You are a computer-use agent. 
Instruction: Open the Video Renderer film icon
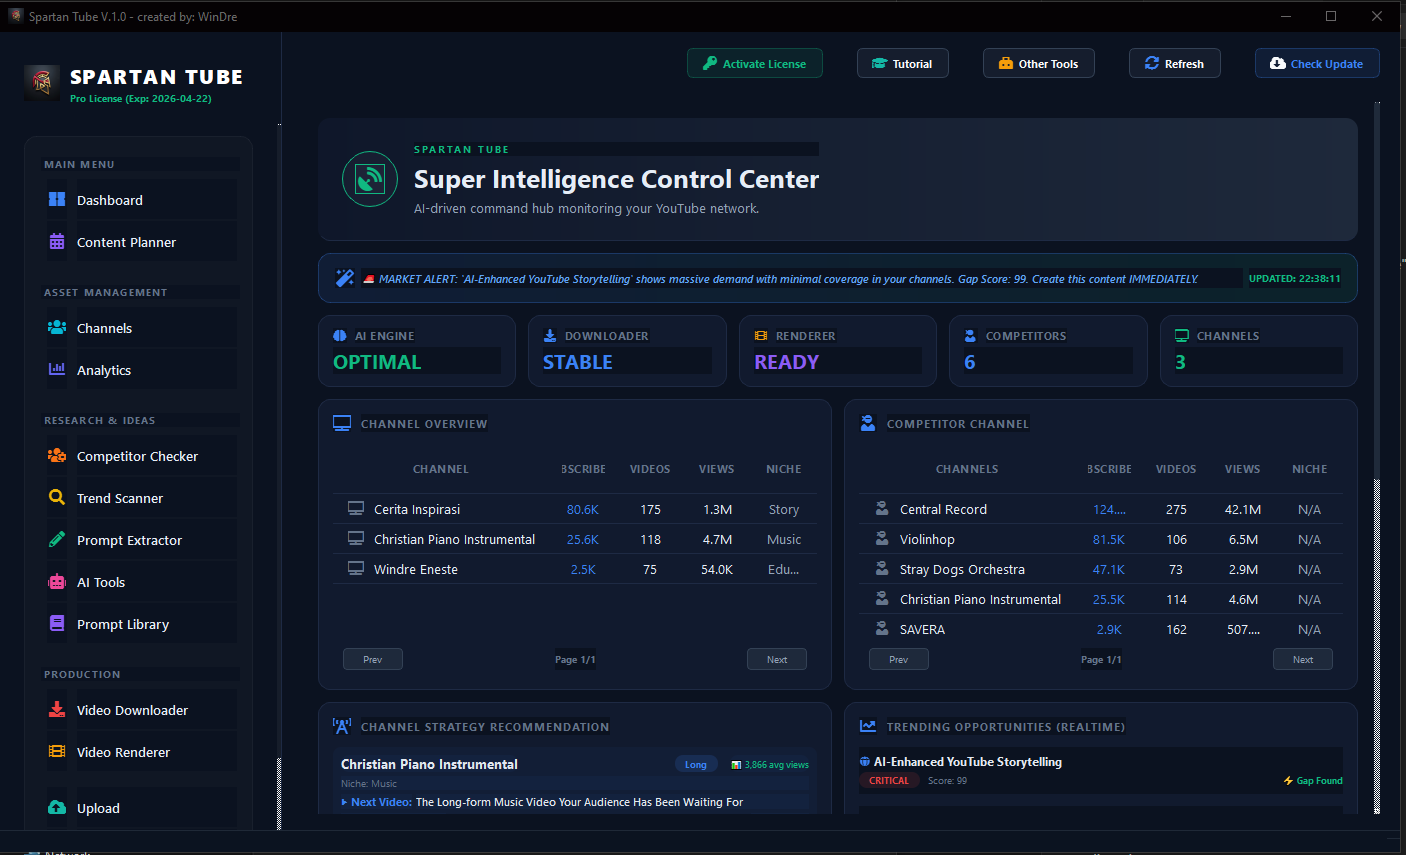[57, 752]
